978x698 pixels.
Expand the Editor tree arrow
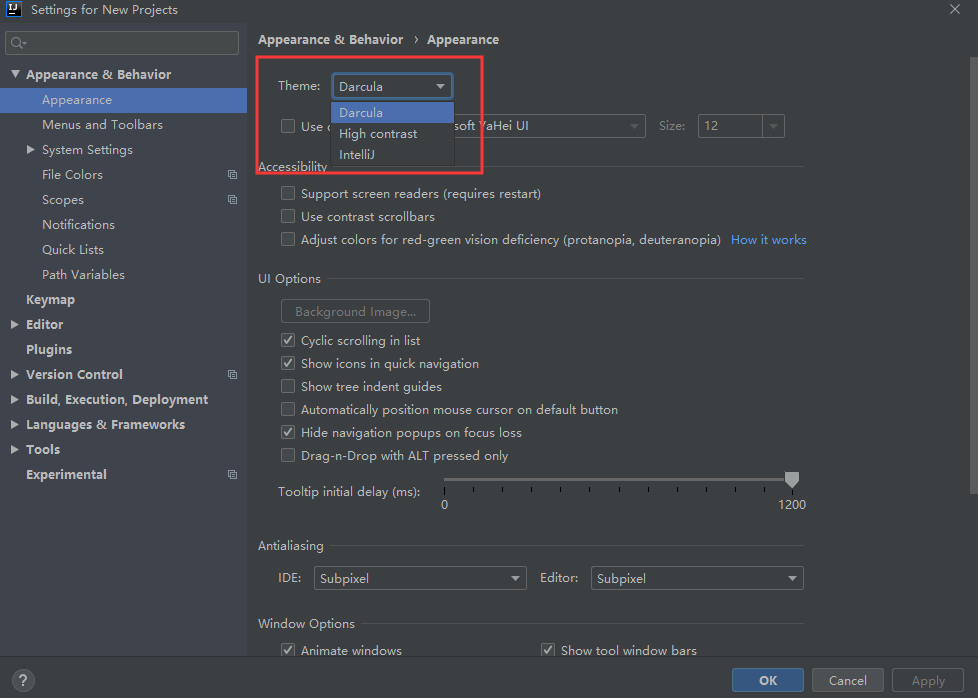(x=15, y=324)
